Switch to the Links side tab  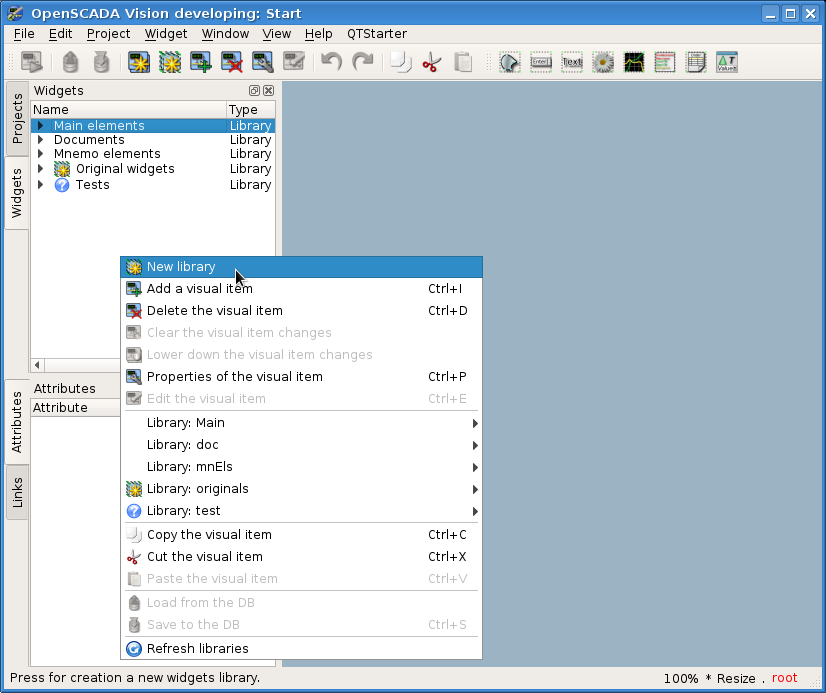17,492
